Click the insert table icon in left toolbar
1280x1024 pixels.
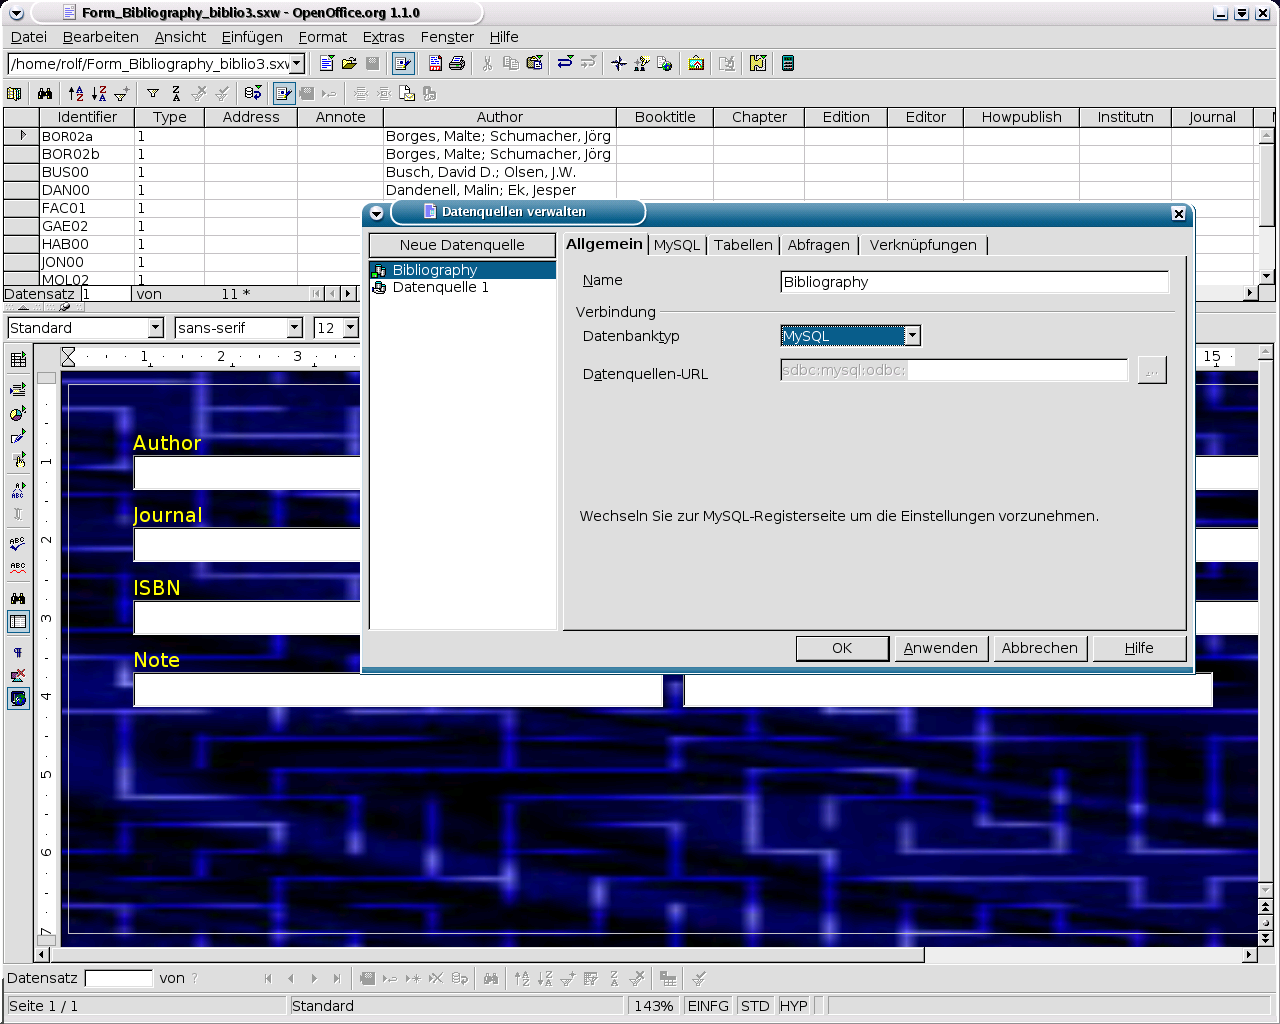18,360
